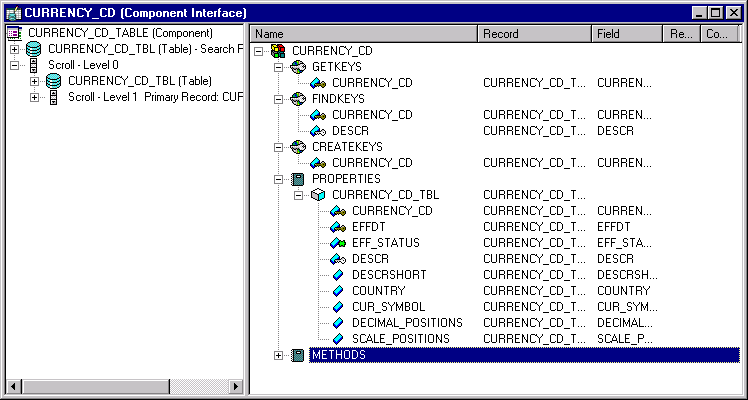Click the FINDKEYS collection icon
Image resolution: width=748 pixels, height=400 pixels.
coord(297,99)
